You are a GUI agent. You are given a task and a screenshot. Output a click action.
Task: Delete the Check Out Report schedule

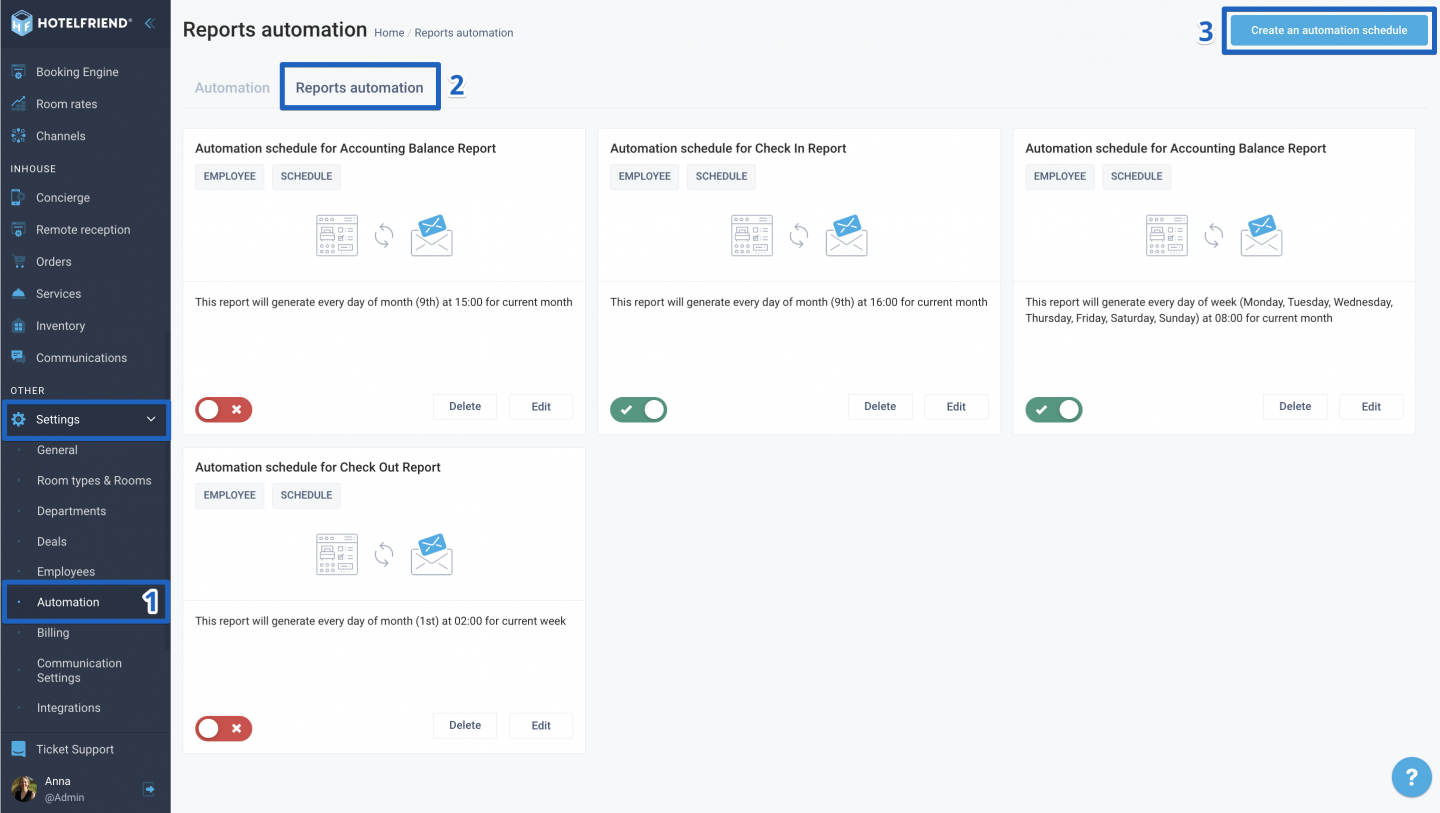tap(464, 725)
